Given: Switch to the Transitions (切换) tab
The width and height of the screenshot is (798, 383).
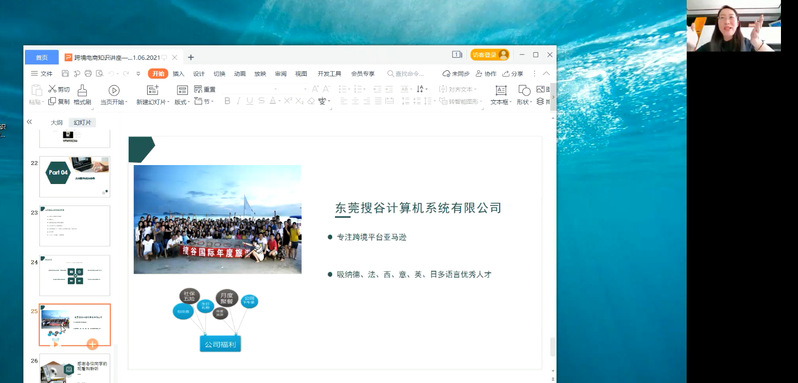Looking at the screenshot, I should pos(219,74).
